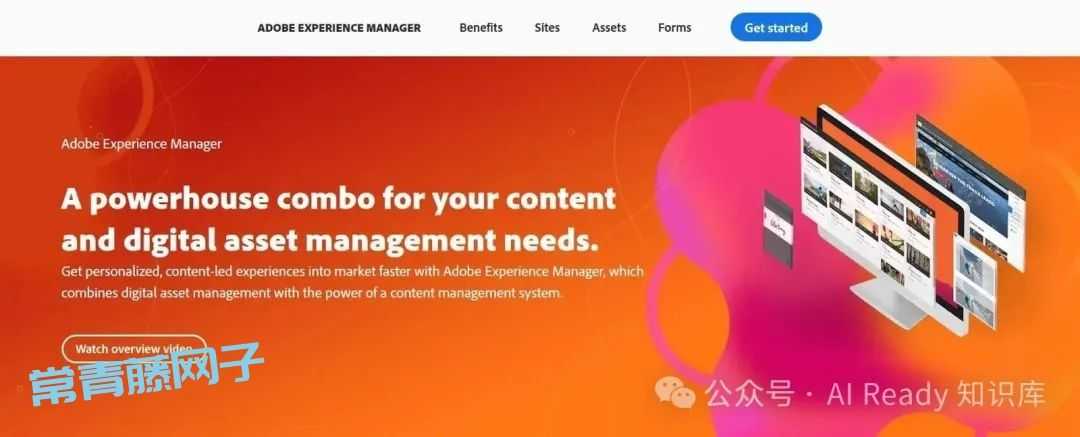Open the Assets navigation item
This screenshot has height=437, width=1080.
[x=609, y=28]
